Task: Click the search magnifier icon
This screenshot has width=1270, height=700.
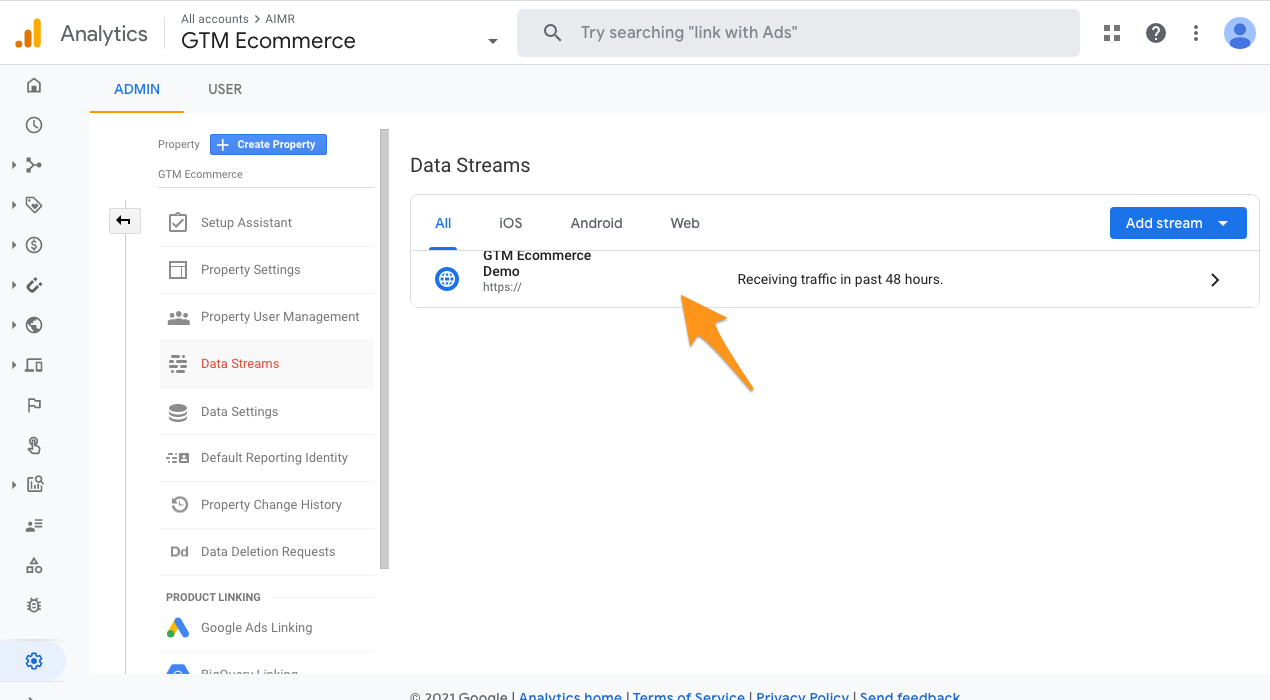Action: tap(552, 33)
